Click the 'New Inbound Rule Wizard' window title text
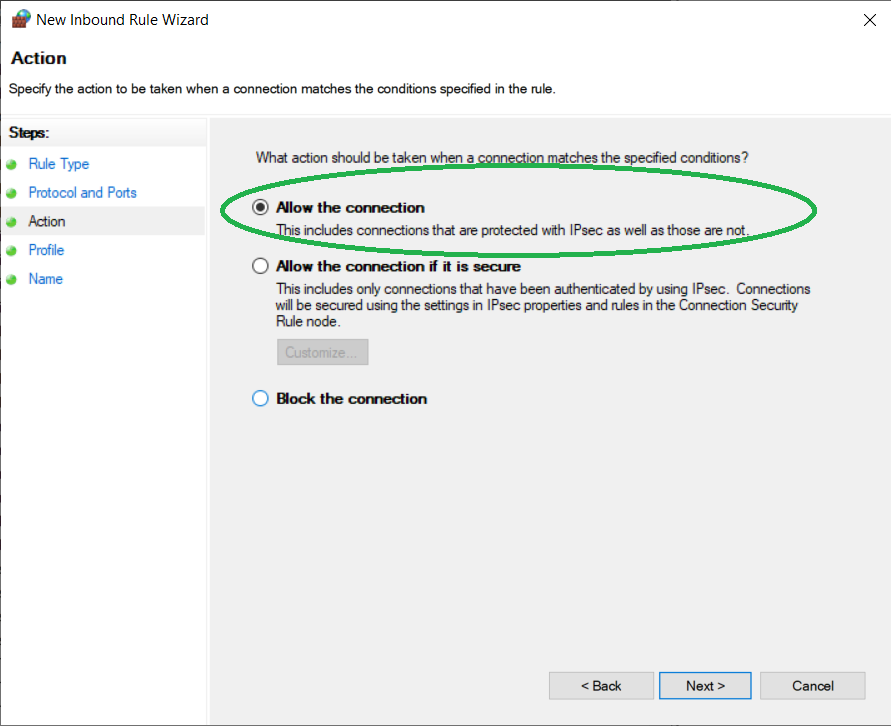891x726 pixels. (123, 19)
